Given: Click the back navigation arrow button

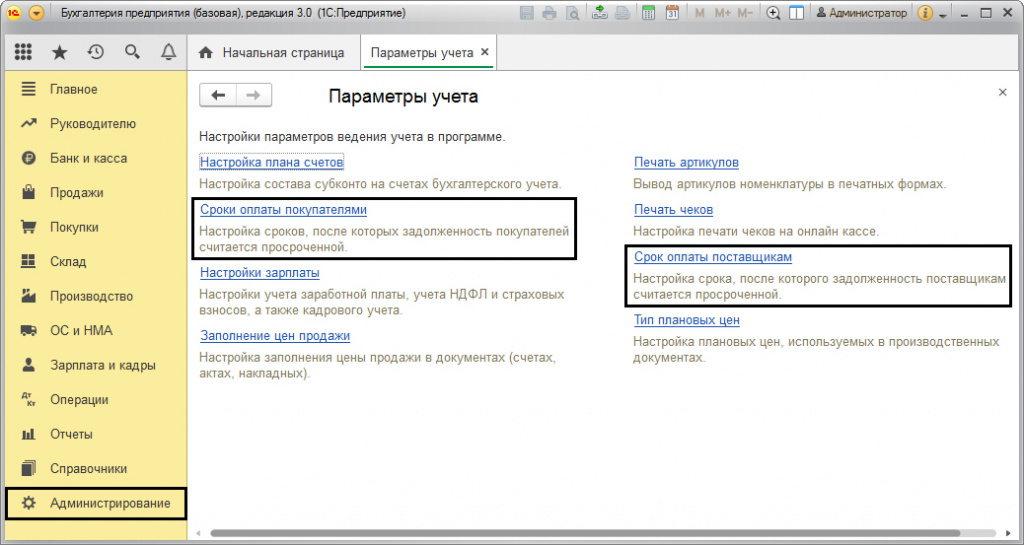Looking at the screenshot, I should [x=218, y=95].
